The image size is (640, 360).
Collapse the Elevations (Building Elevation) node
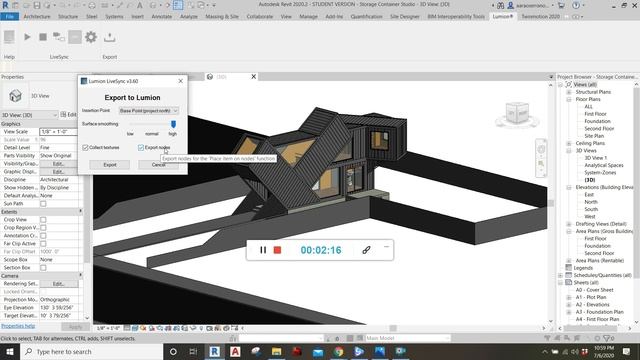click(569, 187)
